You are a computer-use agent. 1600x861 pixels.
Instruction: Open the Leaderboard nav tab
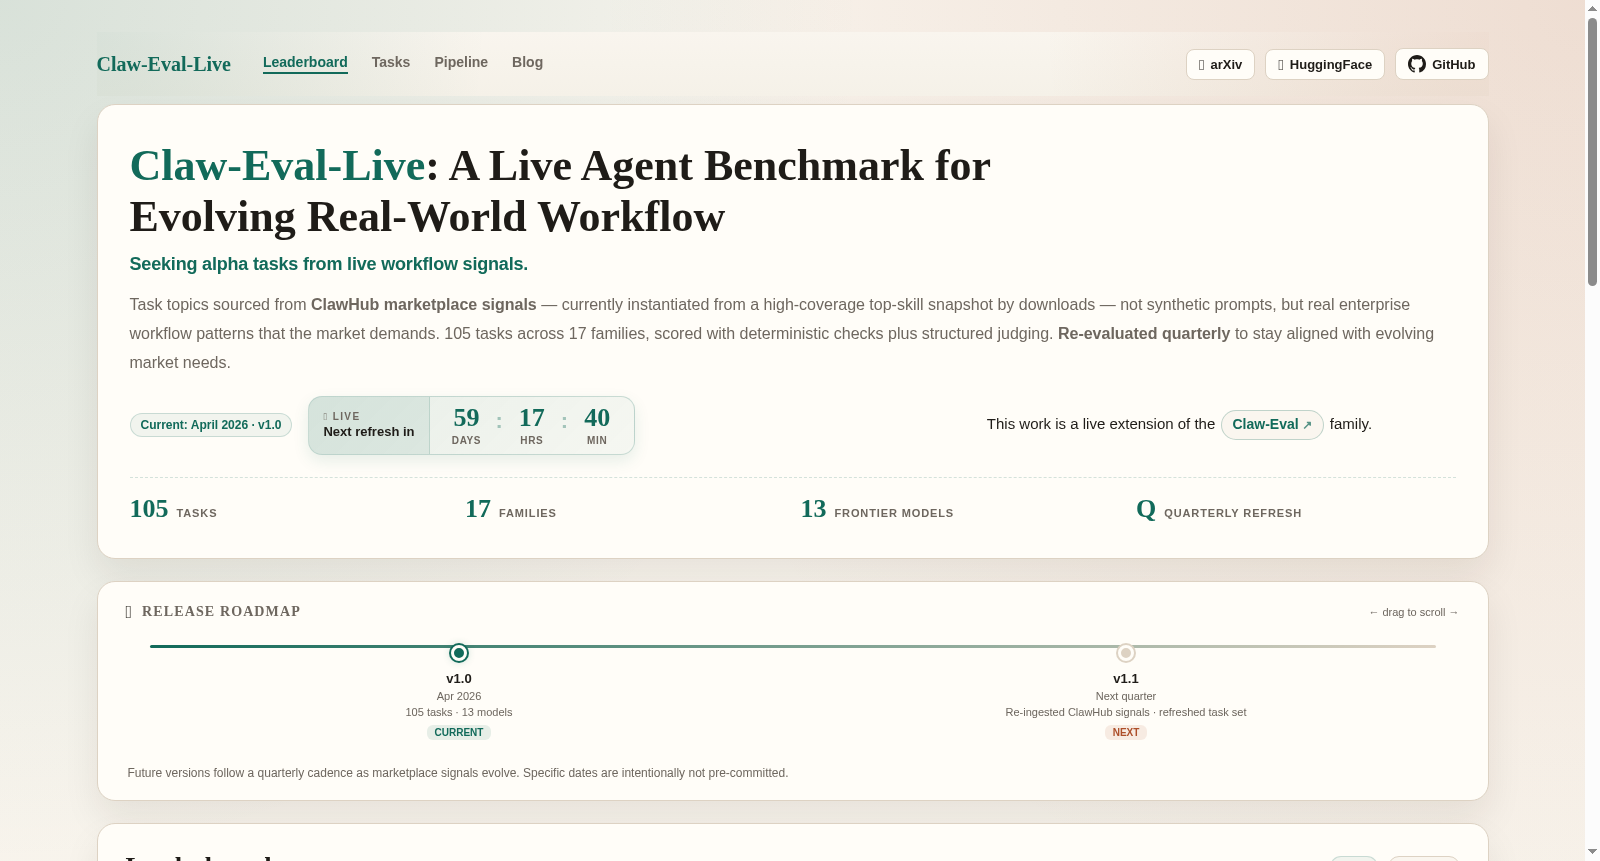(305, 62)
